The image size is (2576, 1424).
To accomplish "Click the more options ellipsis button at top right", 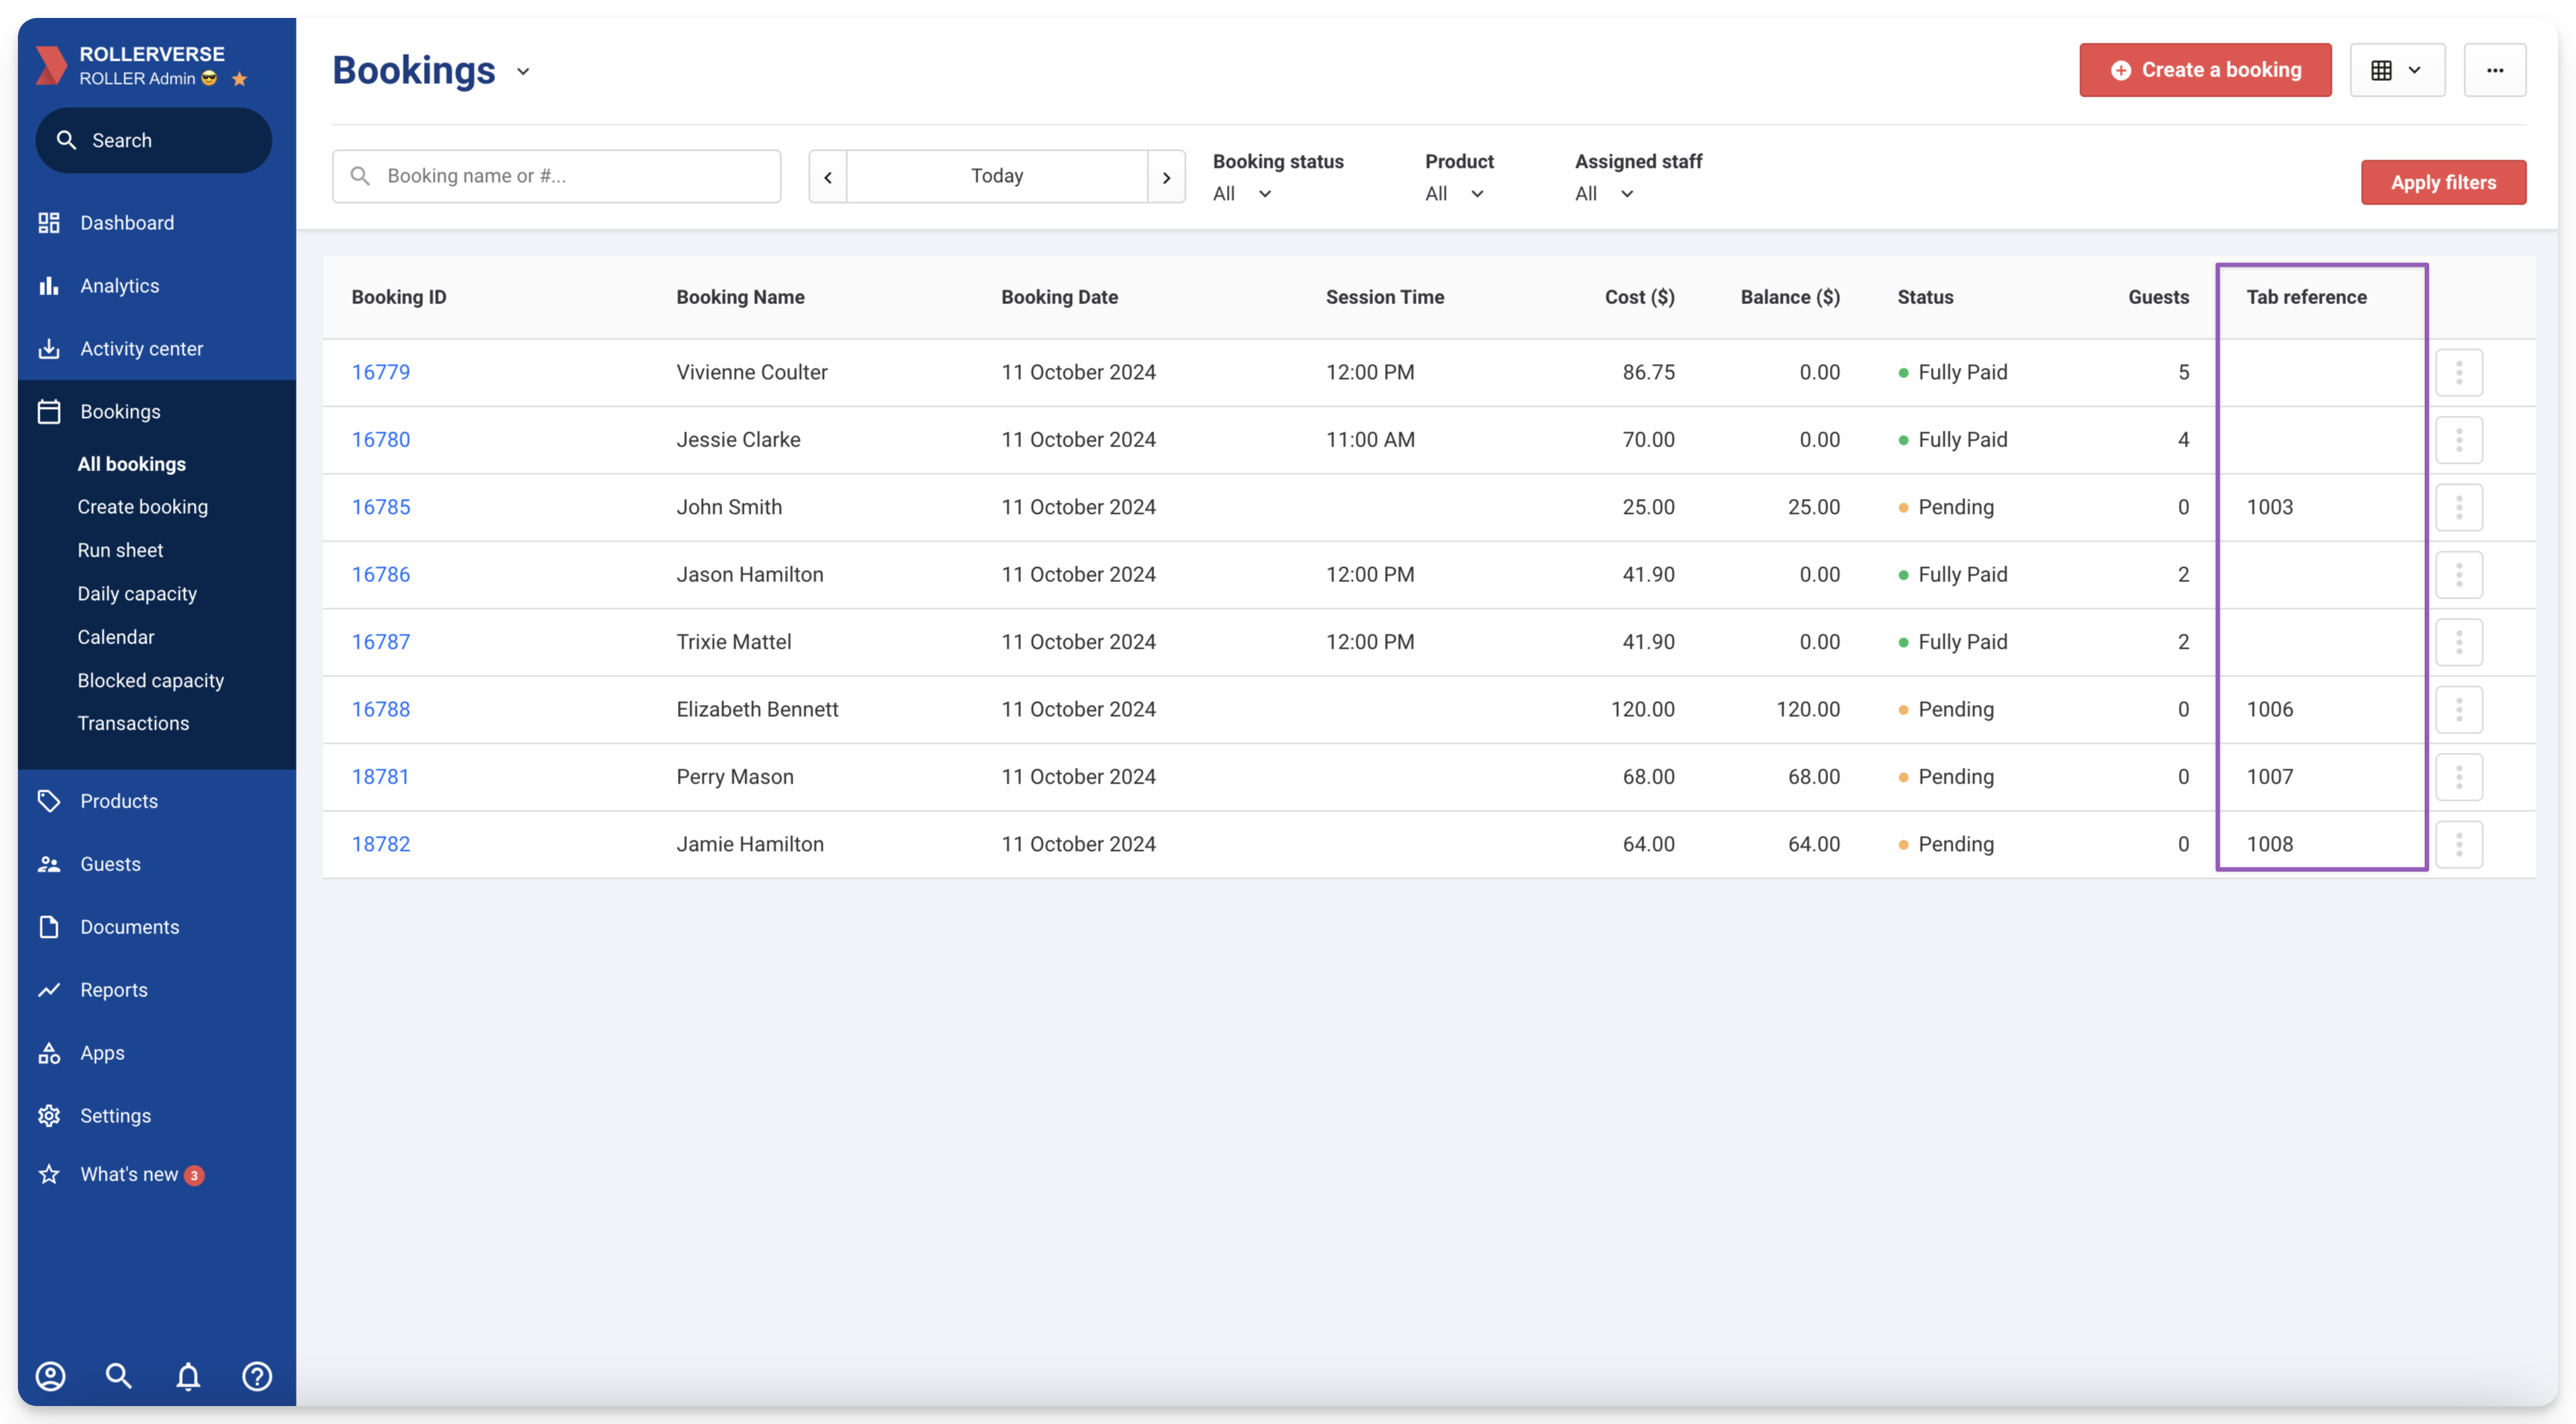I will click(x=2495, y=70).
